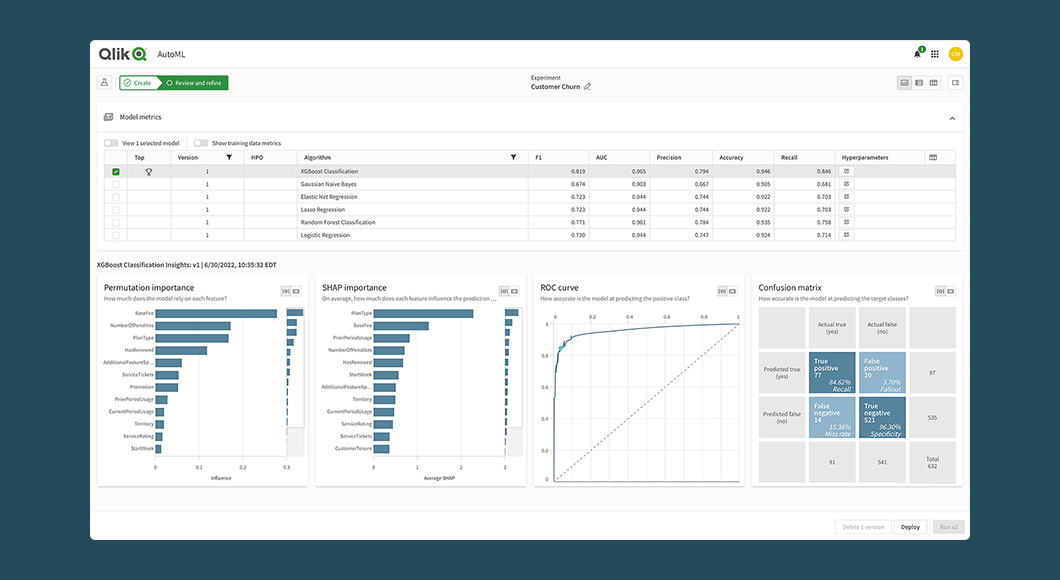Open the CM user profile avatar

(955, 54)
